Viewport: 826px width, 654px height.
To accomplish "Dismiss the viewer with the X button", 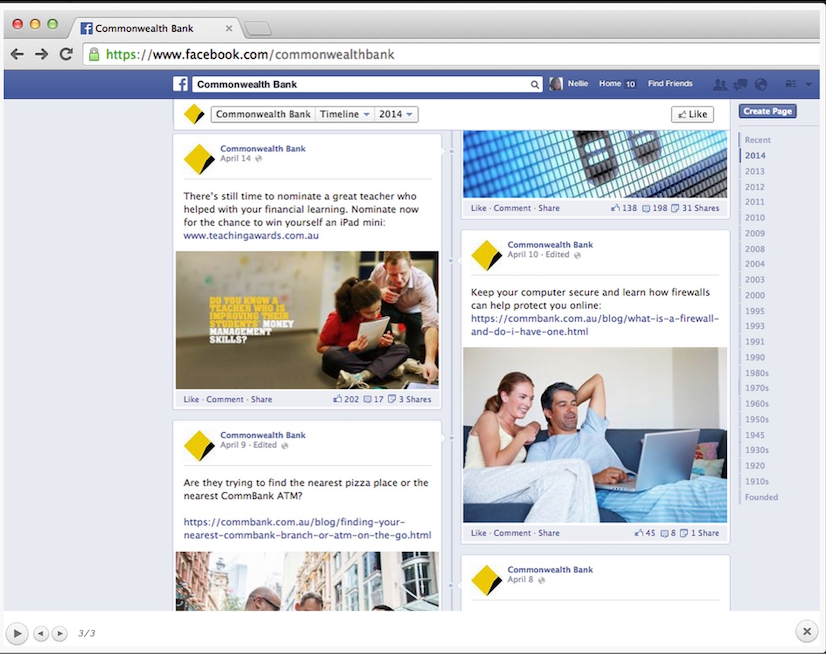I will (x=807, y=632).
